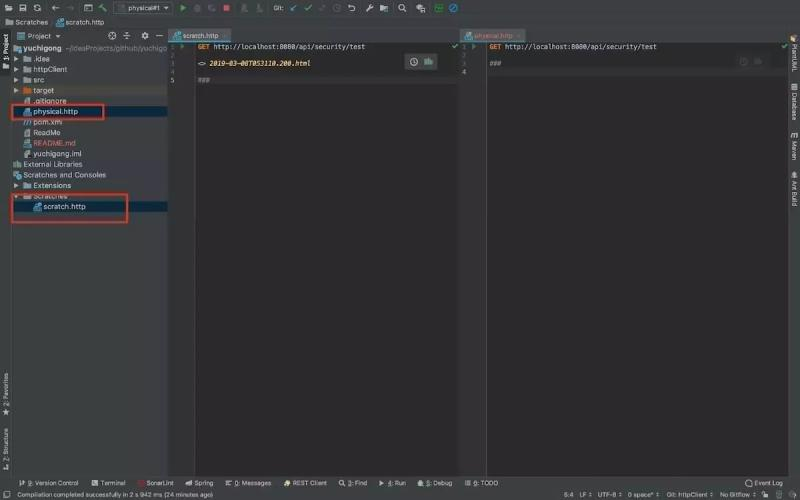Open Project Structure folder icon

[x=384, y=8]
